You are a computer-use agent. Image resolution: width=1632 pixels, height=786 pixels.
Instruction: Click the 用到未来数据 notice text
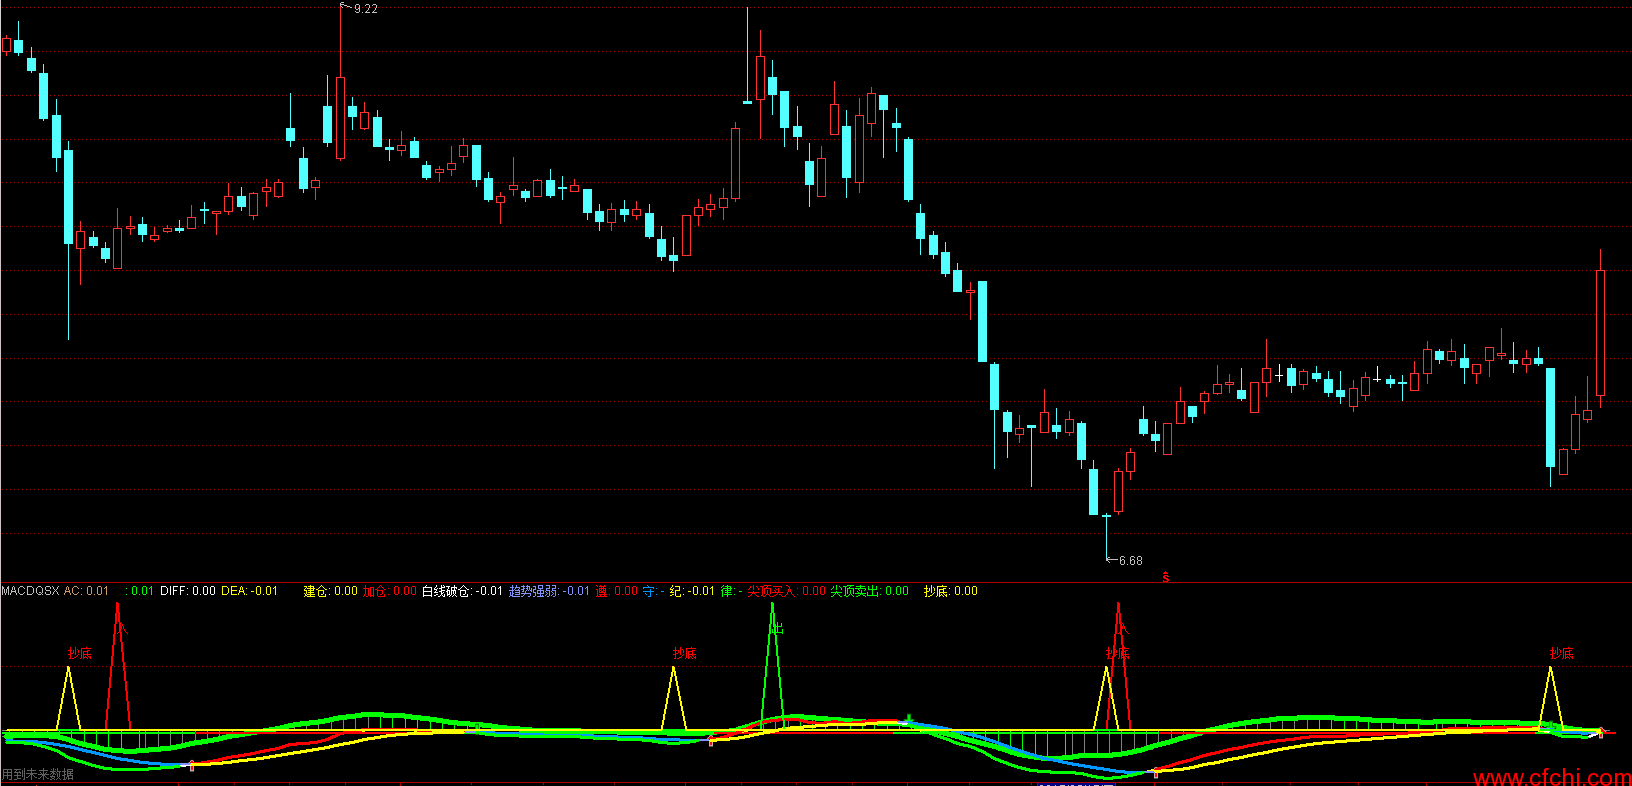[38, 774]
